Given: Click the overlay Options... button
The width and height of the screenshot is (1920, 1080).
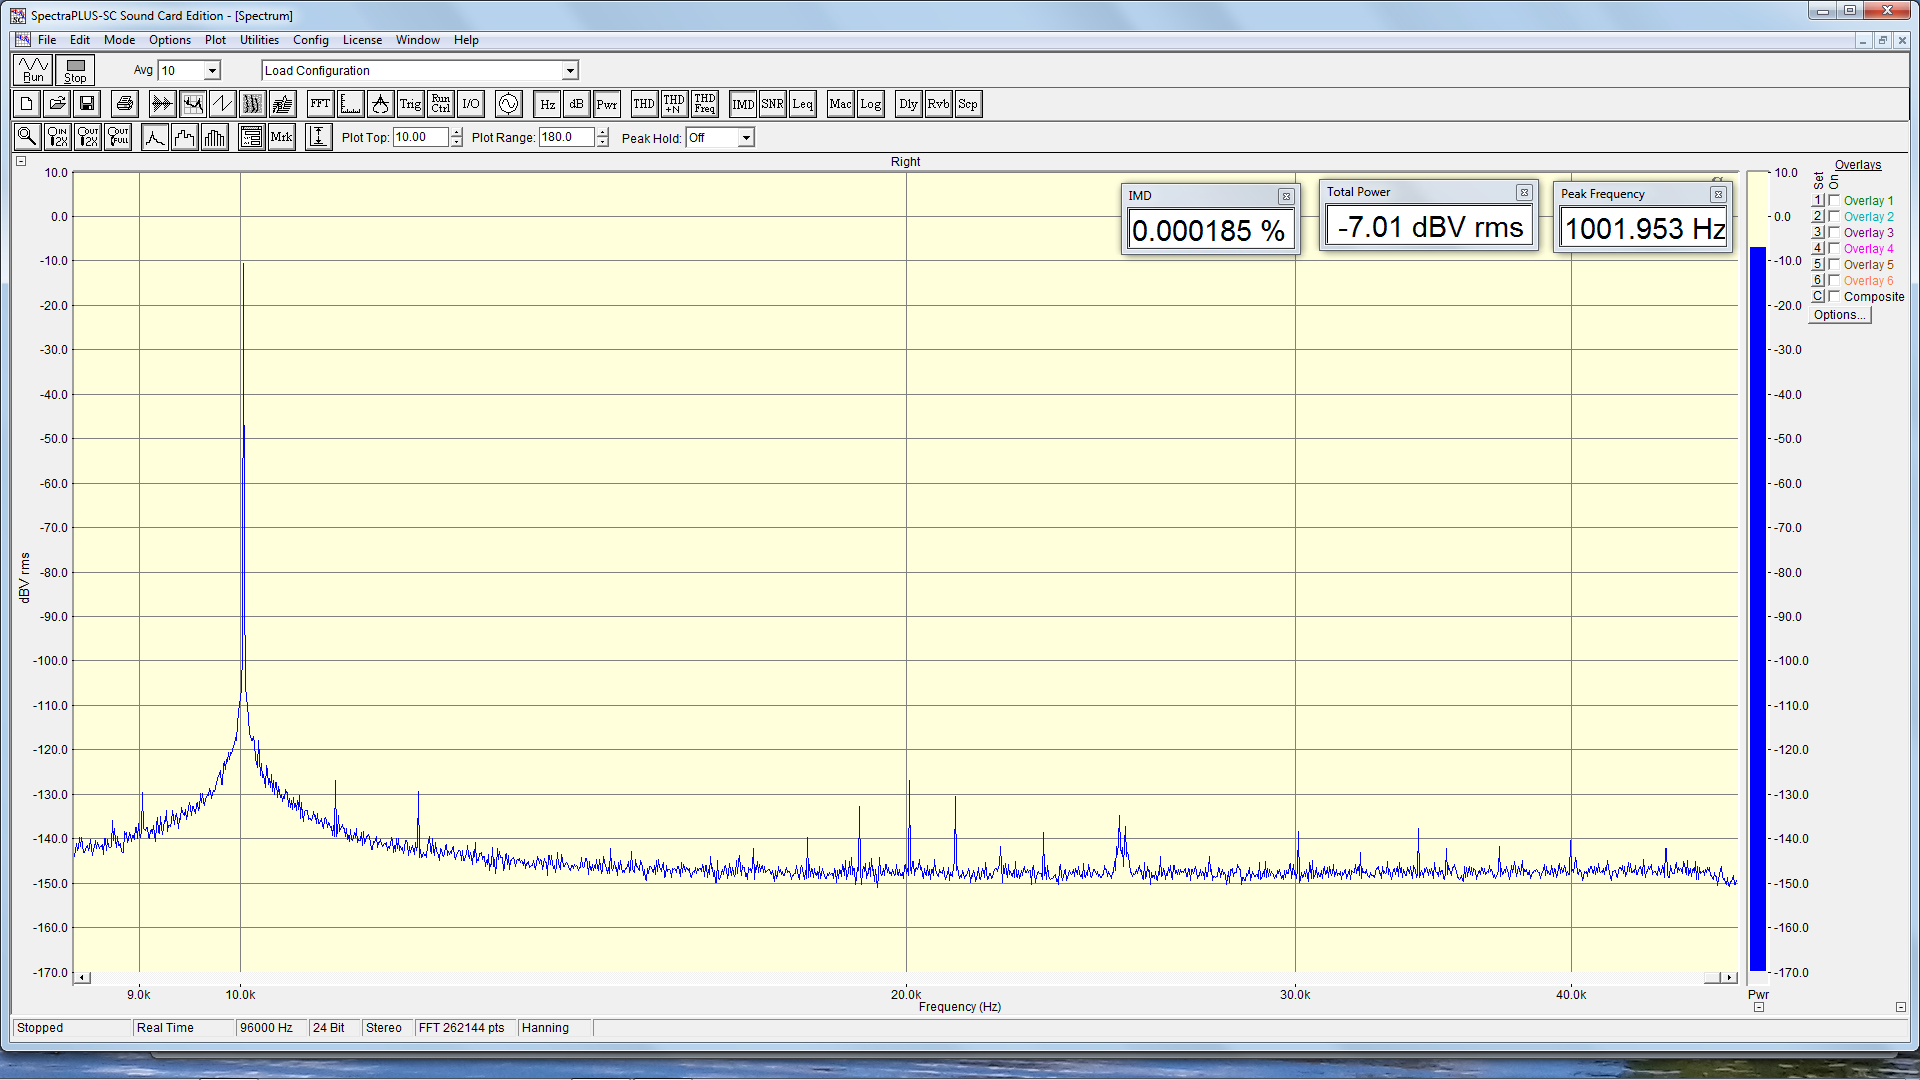Looking at the screenshot, I should pyautogui.click(x=1839, y=315).
